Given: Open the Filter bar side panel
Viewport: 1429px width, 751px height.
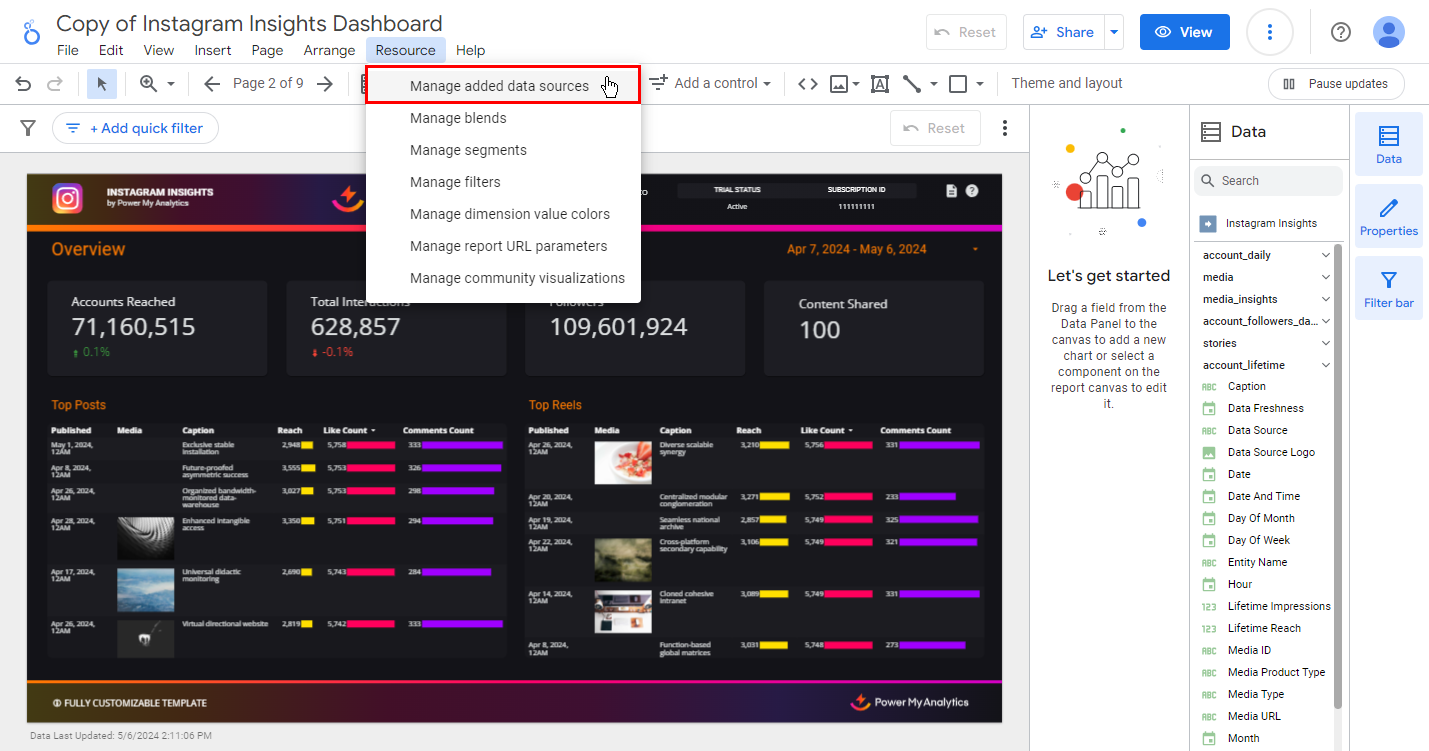Looking at the screenshot, I should tap(1388, 287).
